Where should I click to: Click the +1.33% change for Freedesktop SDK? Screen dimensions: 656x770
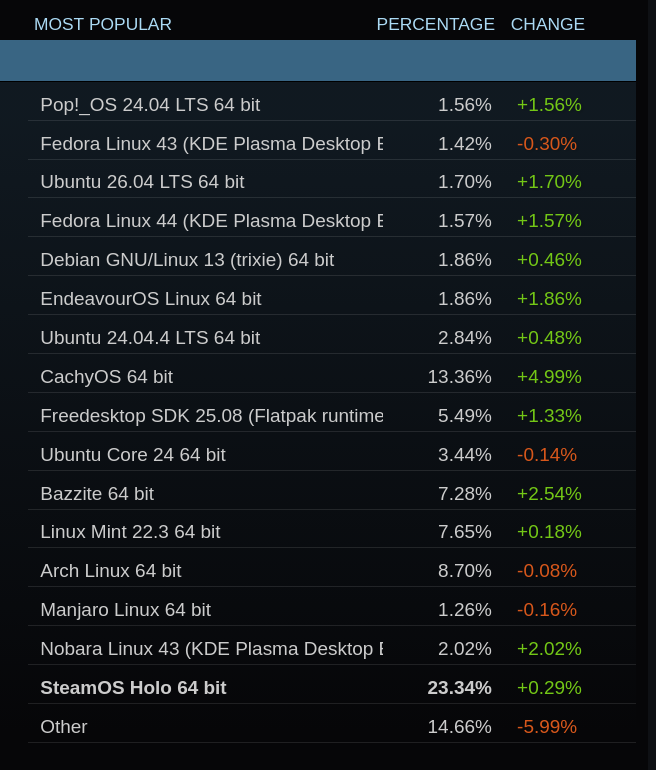point(549,416)
